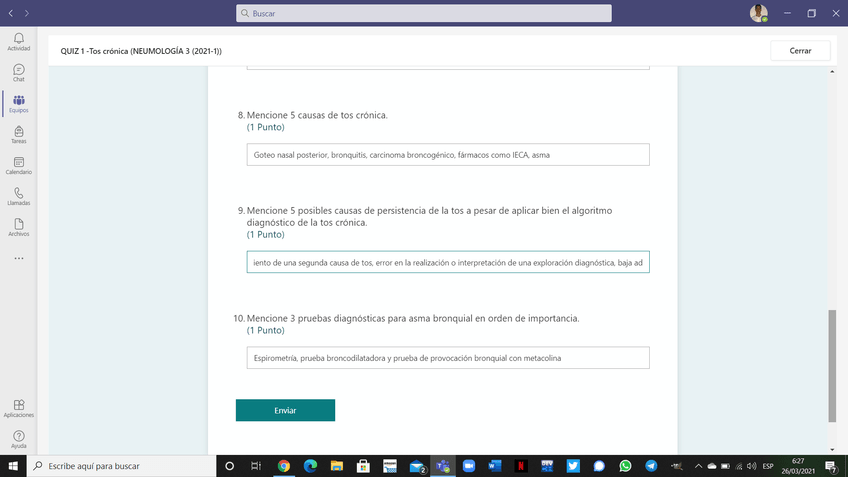Show more apps via the ellipsis
The width and height of the screenshot is (848, 477).
click(18, 259)
